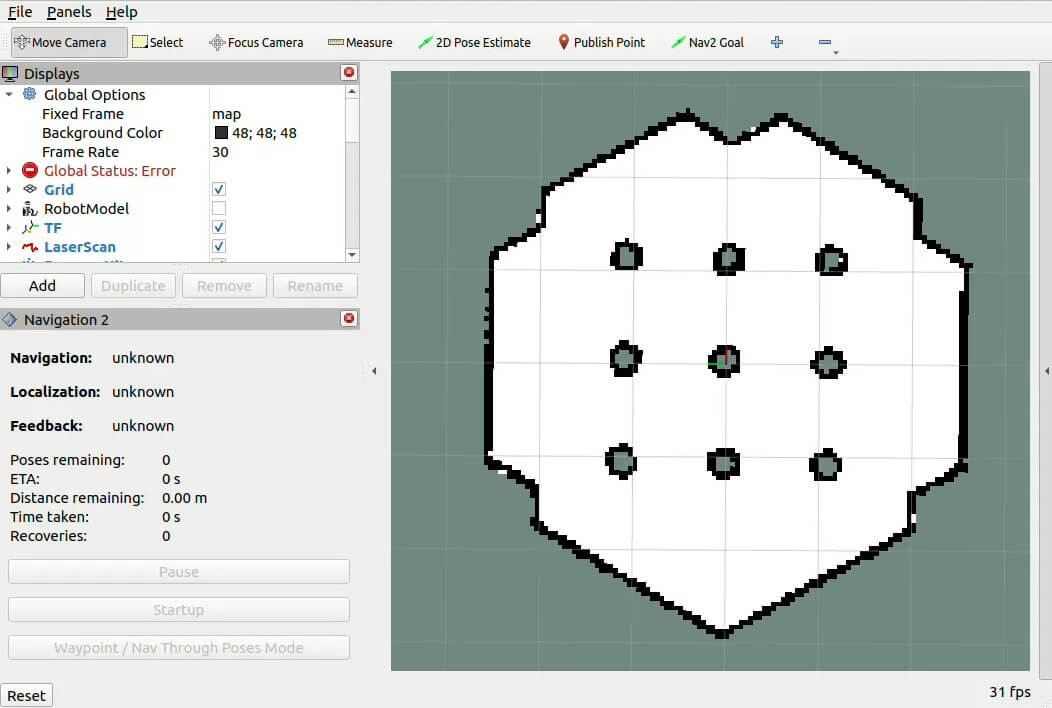Activate the 2D Pose Estimate tool
Image resolution: width=1052 pixels, height=708 pixels.
coord(474,42)
